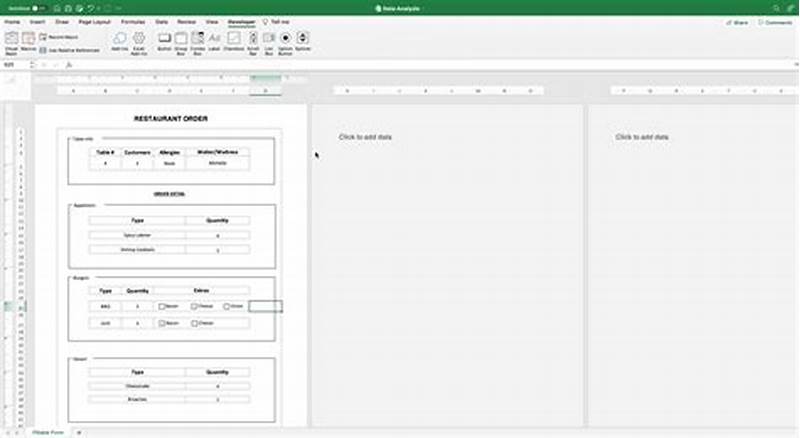Tick third checkbox in BBQ burger row
The width and height of the screenshot is (800, 438).
pos(227,306)
